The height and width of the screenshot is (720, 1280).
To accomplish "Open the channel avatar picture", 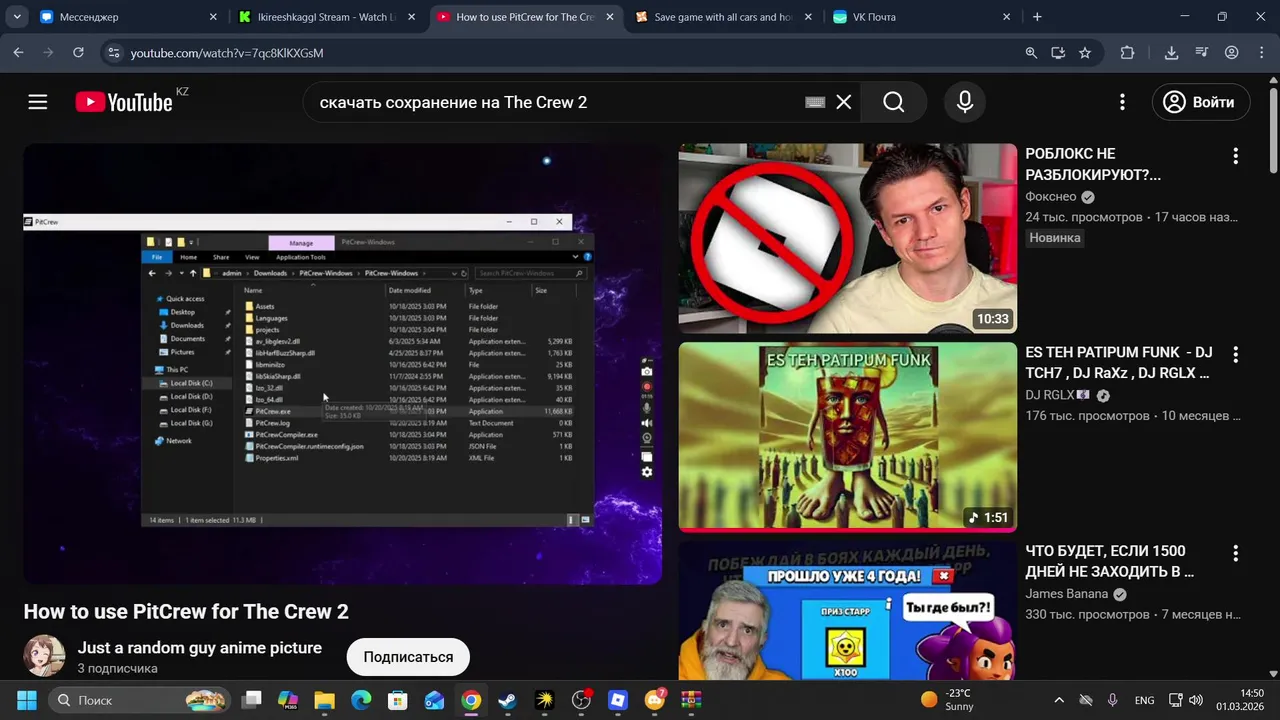I will pos(44,657).
